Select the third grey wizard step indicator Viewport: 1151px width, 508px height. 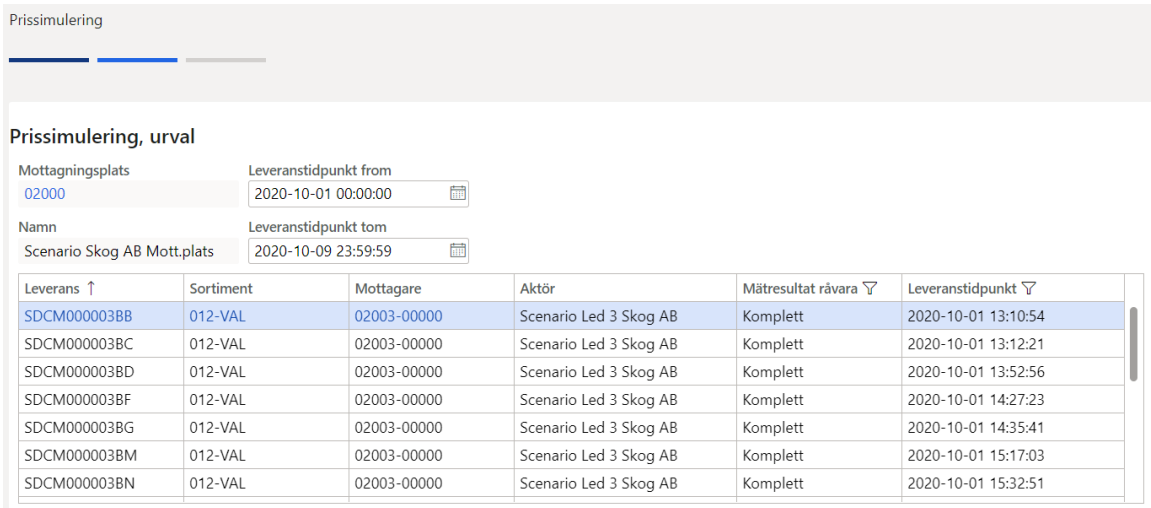tap(226, 59)
